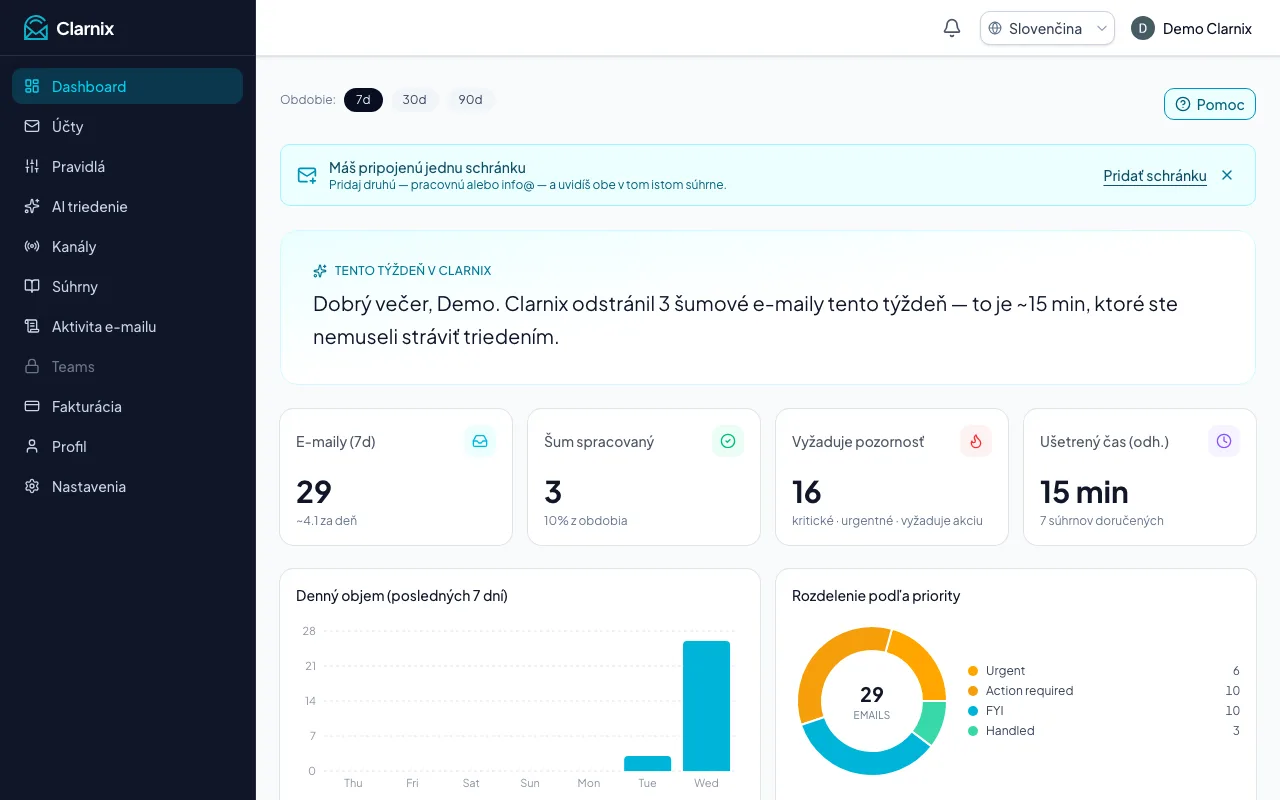
Task: Dismiss the connected mailbox banner
Action: coord(1227,175)
